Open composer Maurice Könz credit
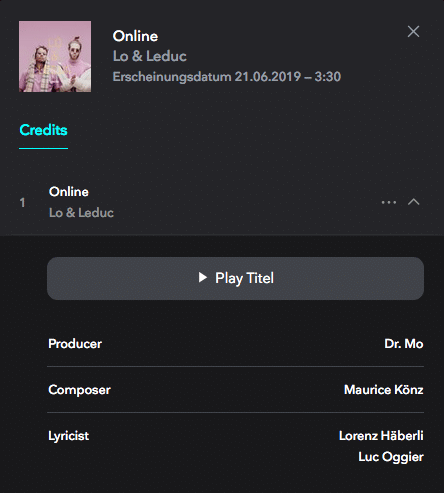 pos(384,390)
